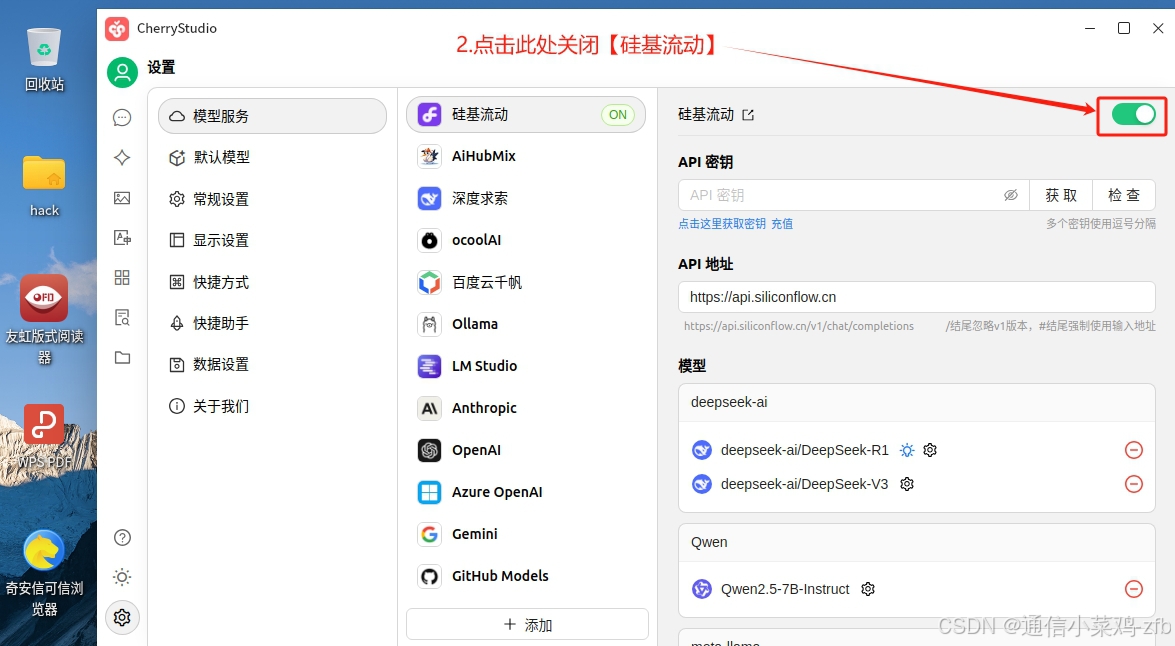
Task: Select the Ollama provider
Action: click(525, 324)
